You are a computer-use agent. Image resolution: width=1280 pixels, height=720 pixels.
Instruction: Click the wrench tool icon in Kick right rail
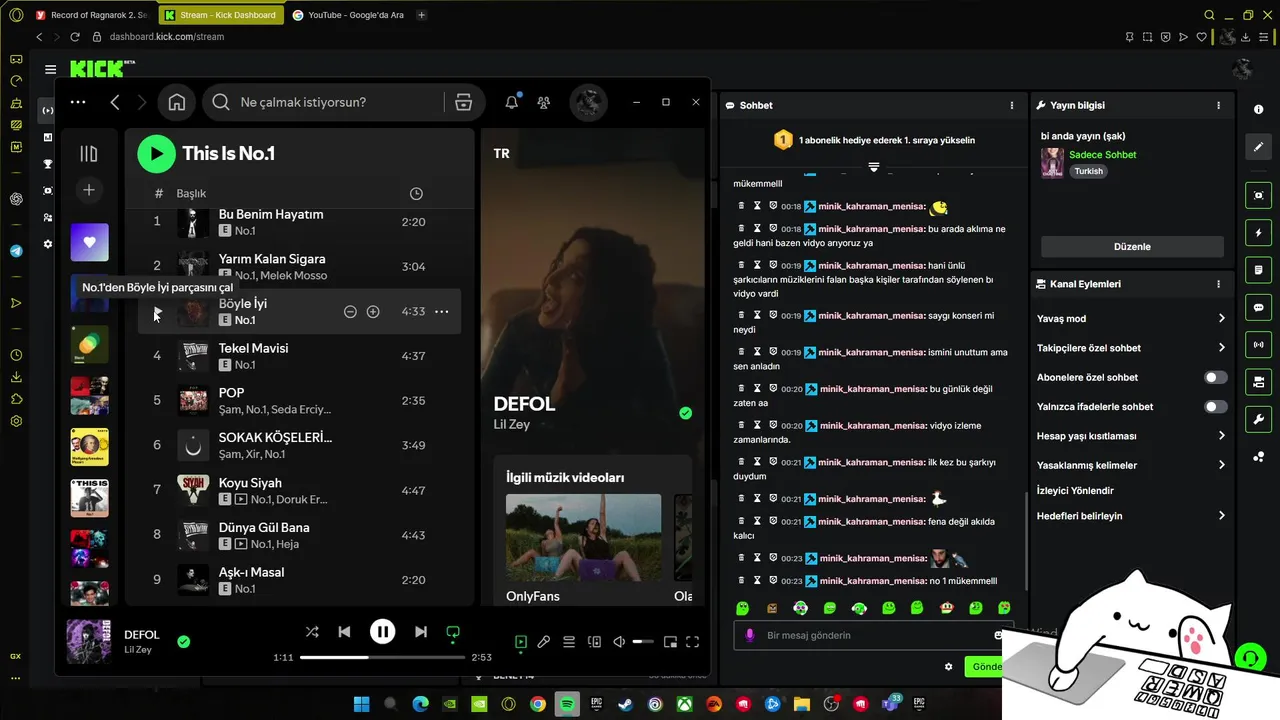pyautogui.click(x=1258, y=419)
